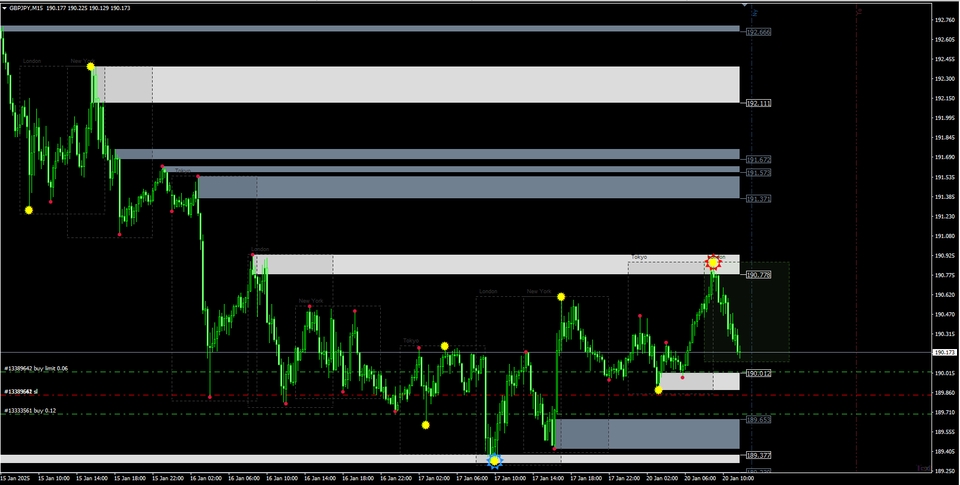This screenshot has width=960, height=485.
Task: Select the 189.377 zone price label
Action: (758, 456)
